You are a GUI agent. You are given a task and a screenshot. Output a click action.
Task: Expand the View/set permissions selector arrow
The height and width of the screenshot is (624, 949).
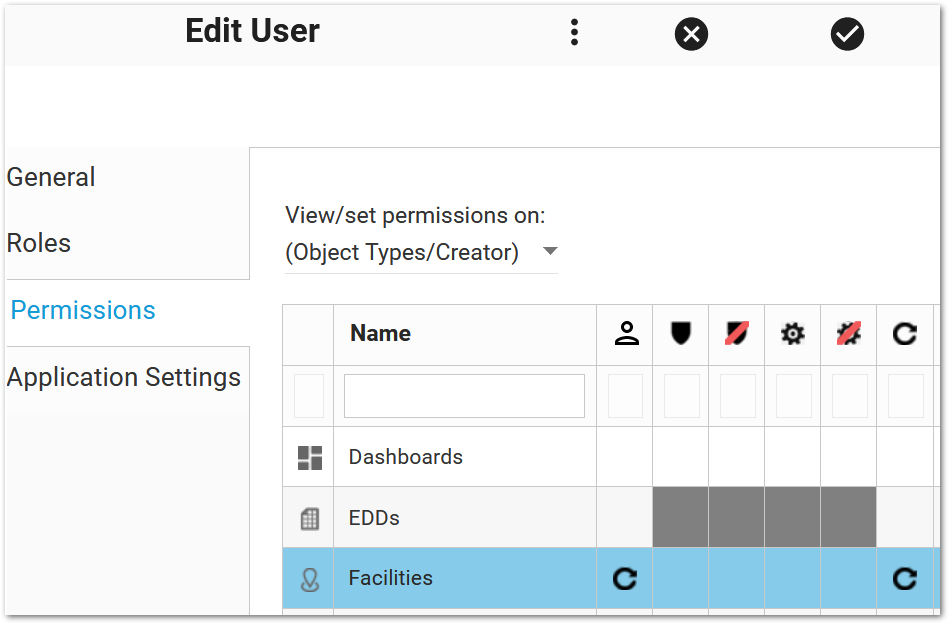coord(550,253)
